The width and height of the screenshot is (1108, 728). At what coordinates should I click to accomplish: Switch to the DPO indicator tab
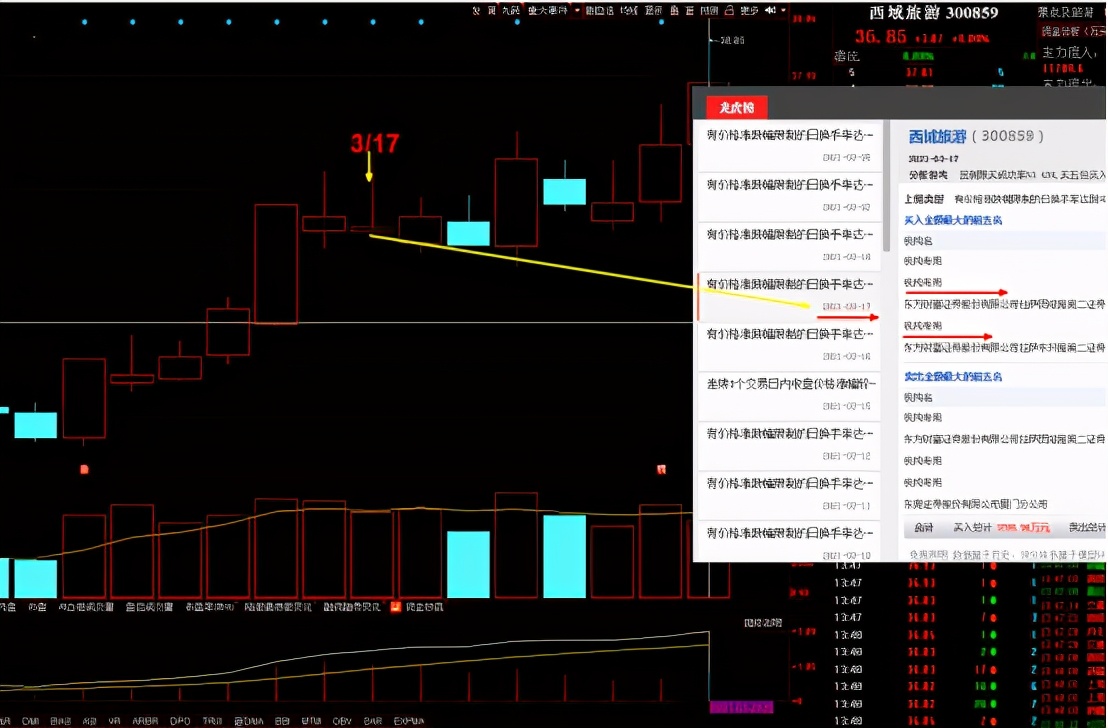(x=179, y=721)
